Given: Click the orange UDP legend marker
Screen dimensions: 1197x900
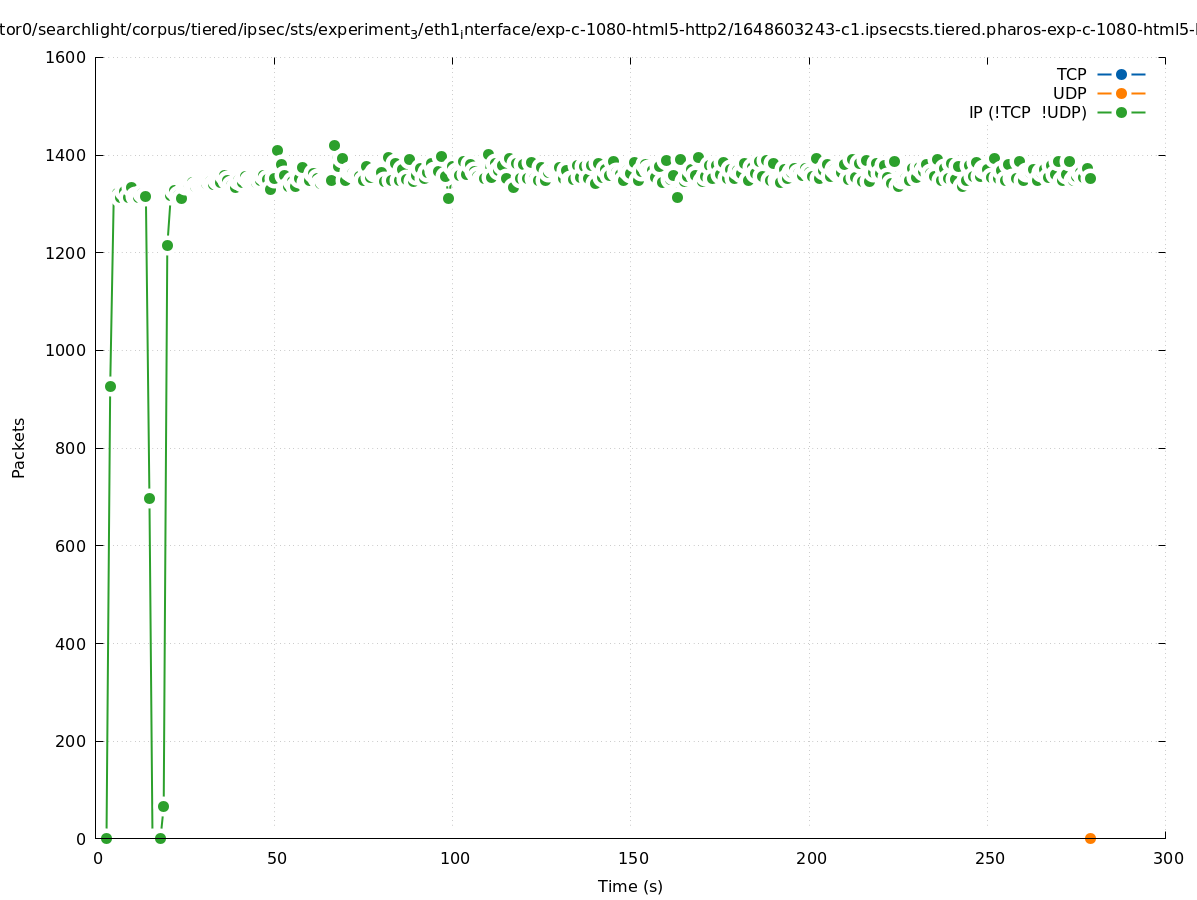Looking at the screenshot, I should [x=1121, y=93].
